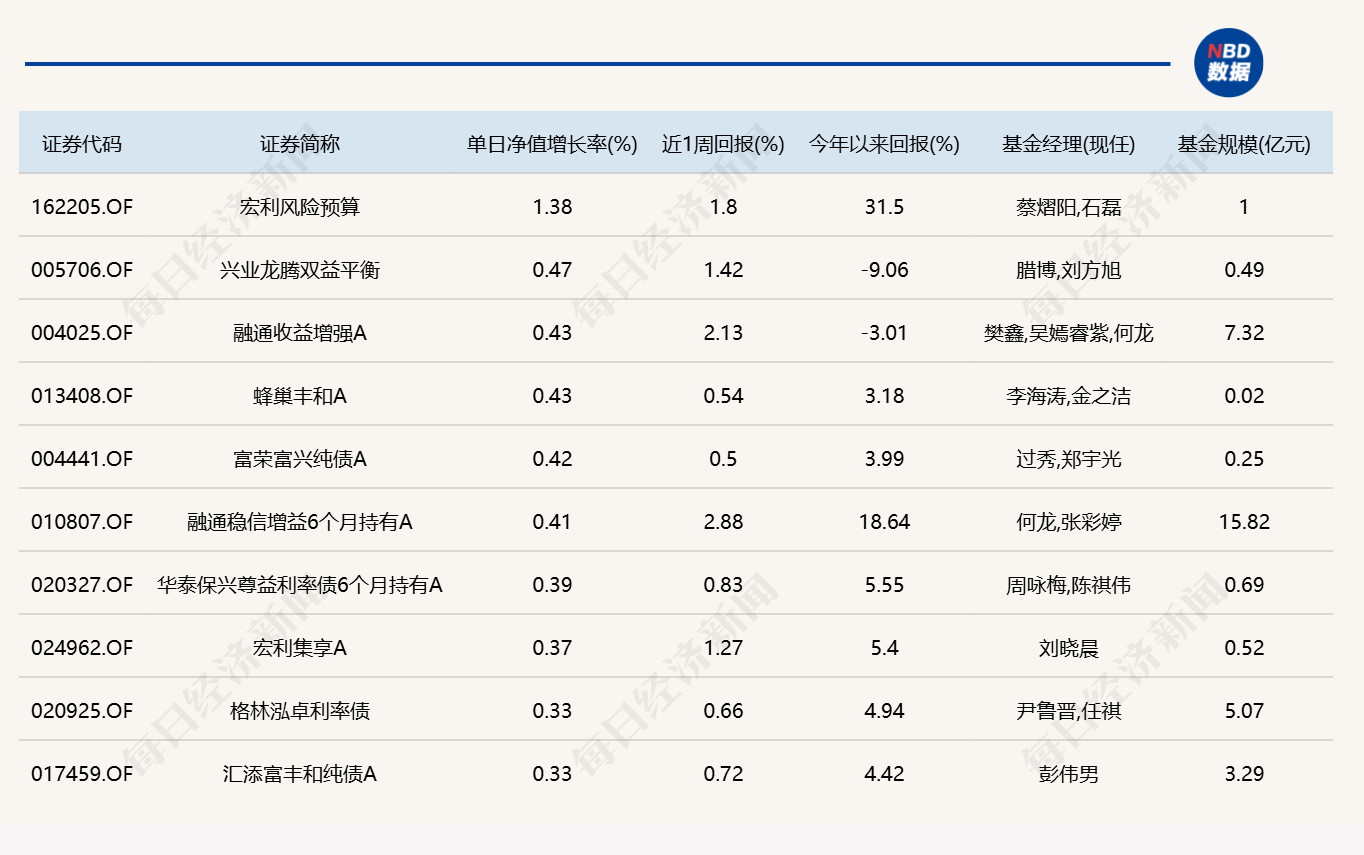Image resolution: width=1364 pixels, height=855 pixels.
Task: Click daily growth value 1.38
Action: (552, 207)
